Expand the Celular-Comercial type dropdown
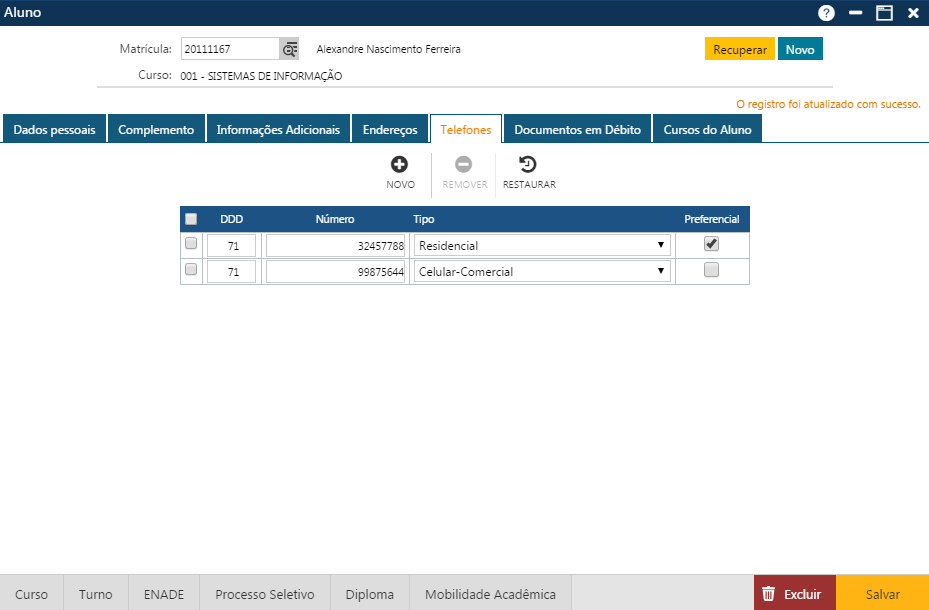This screenshot has height=610, width=929. pyautogui.click(x=541, y=271)
